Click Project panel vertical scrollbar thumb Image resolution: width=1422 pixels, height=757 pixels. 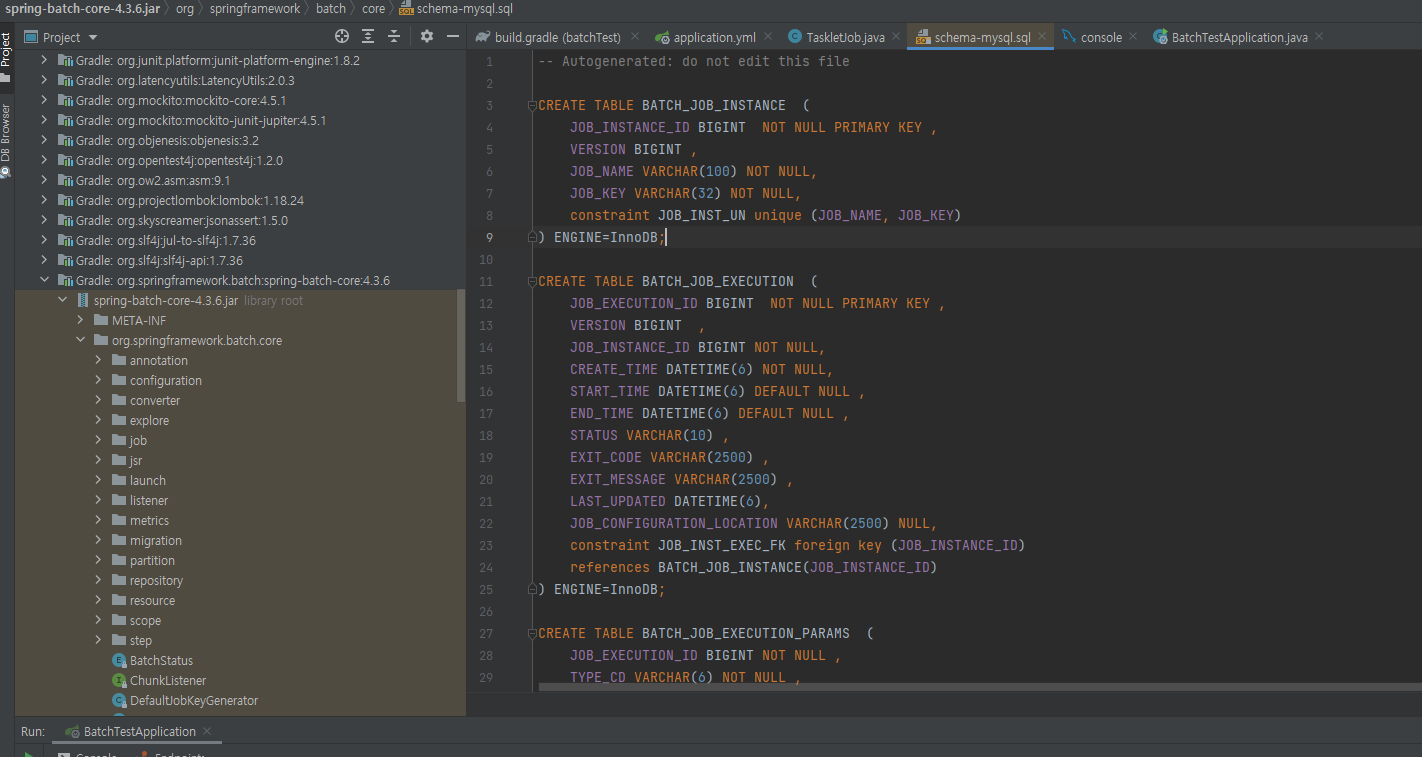(461, 345)
